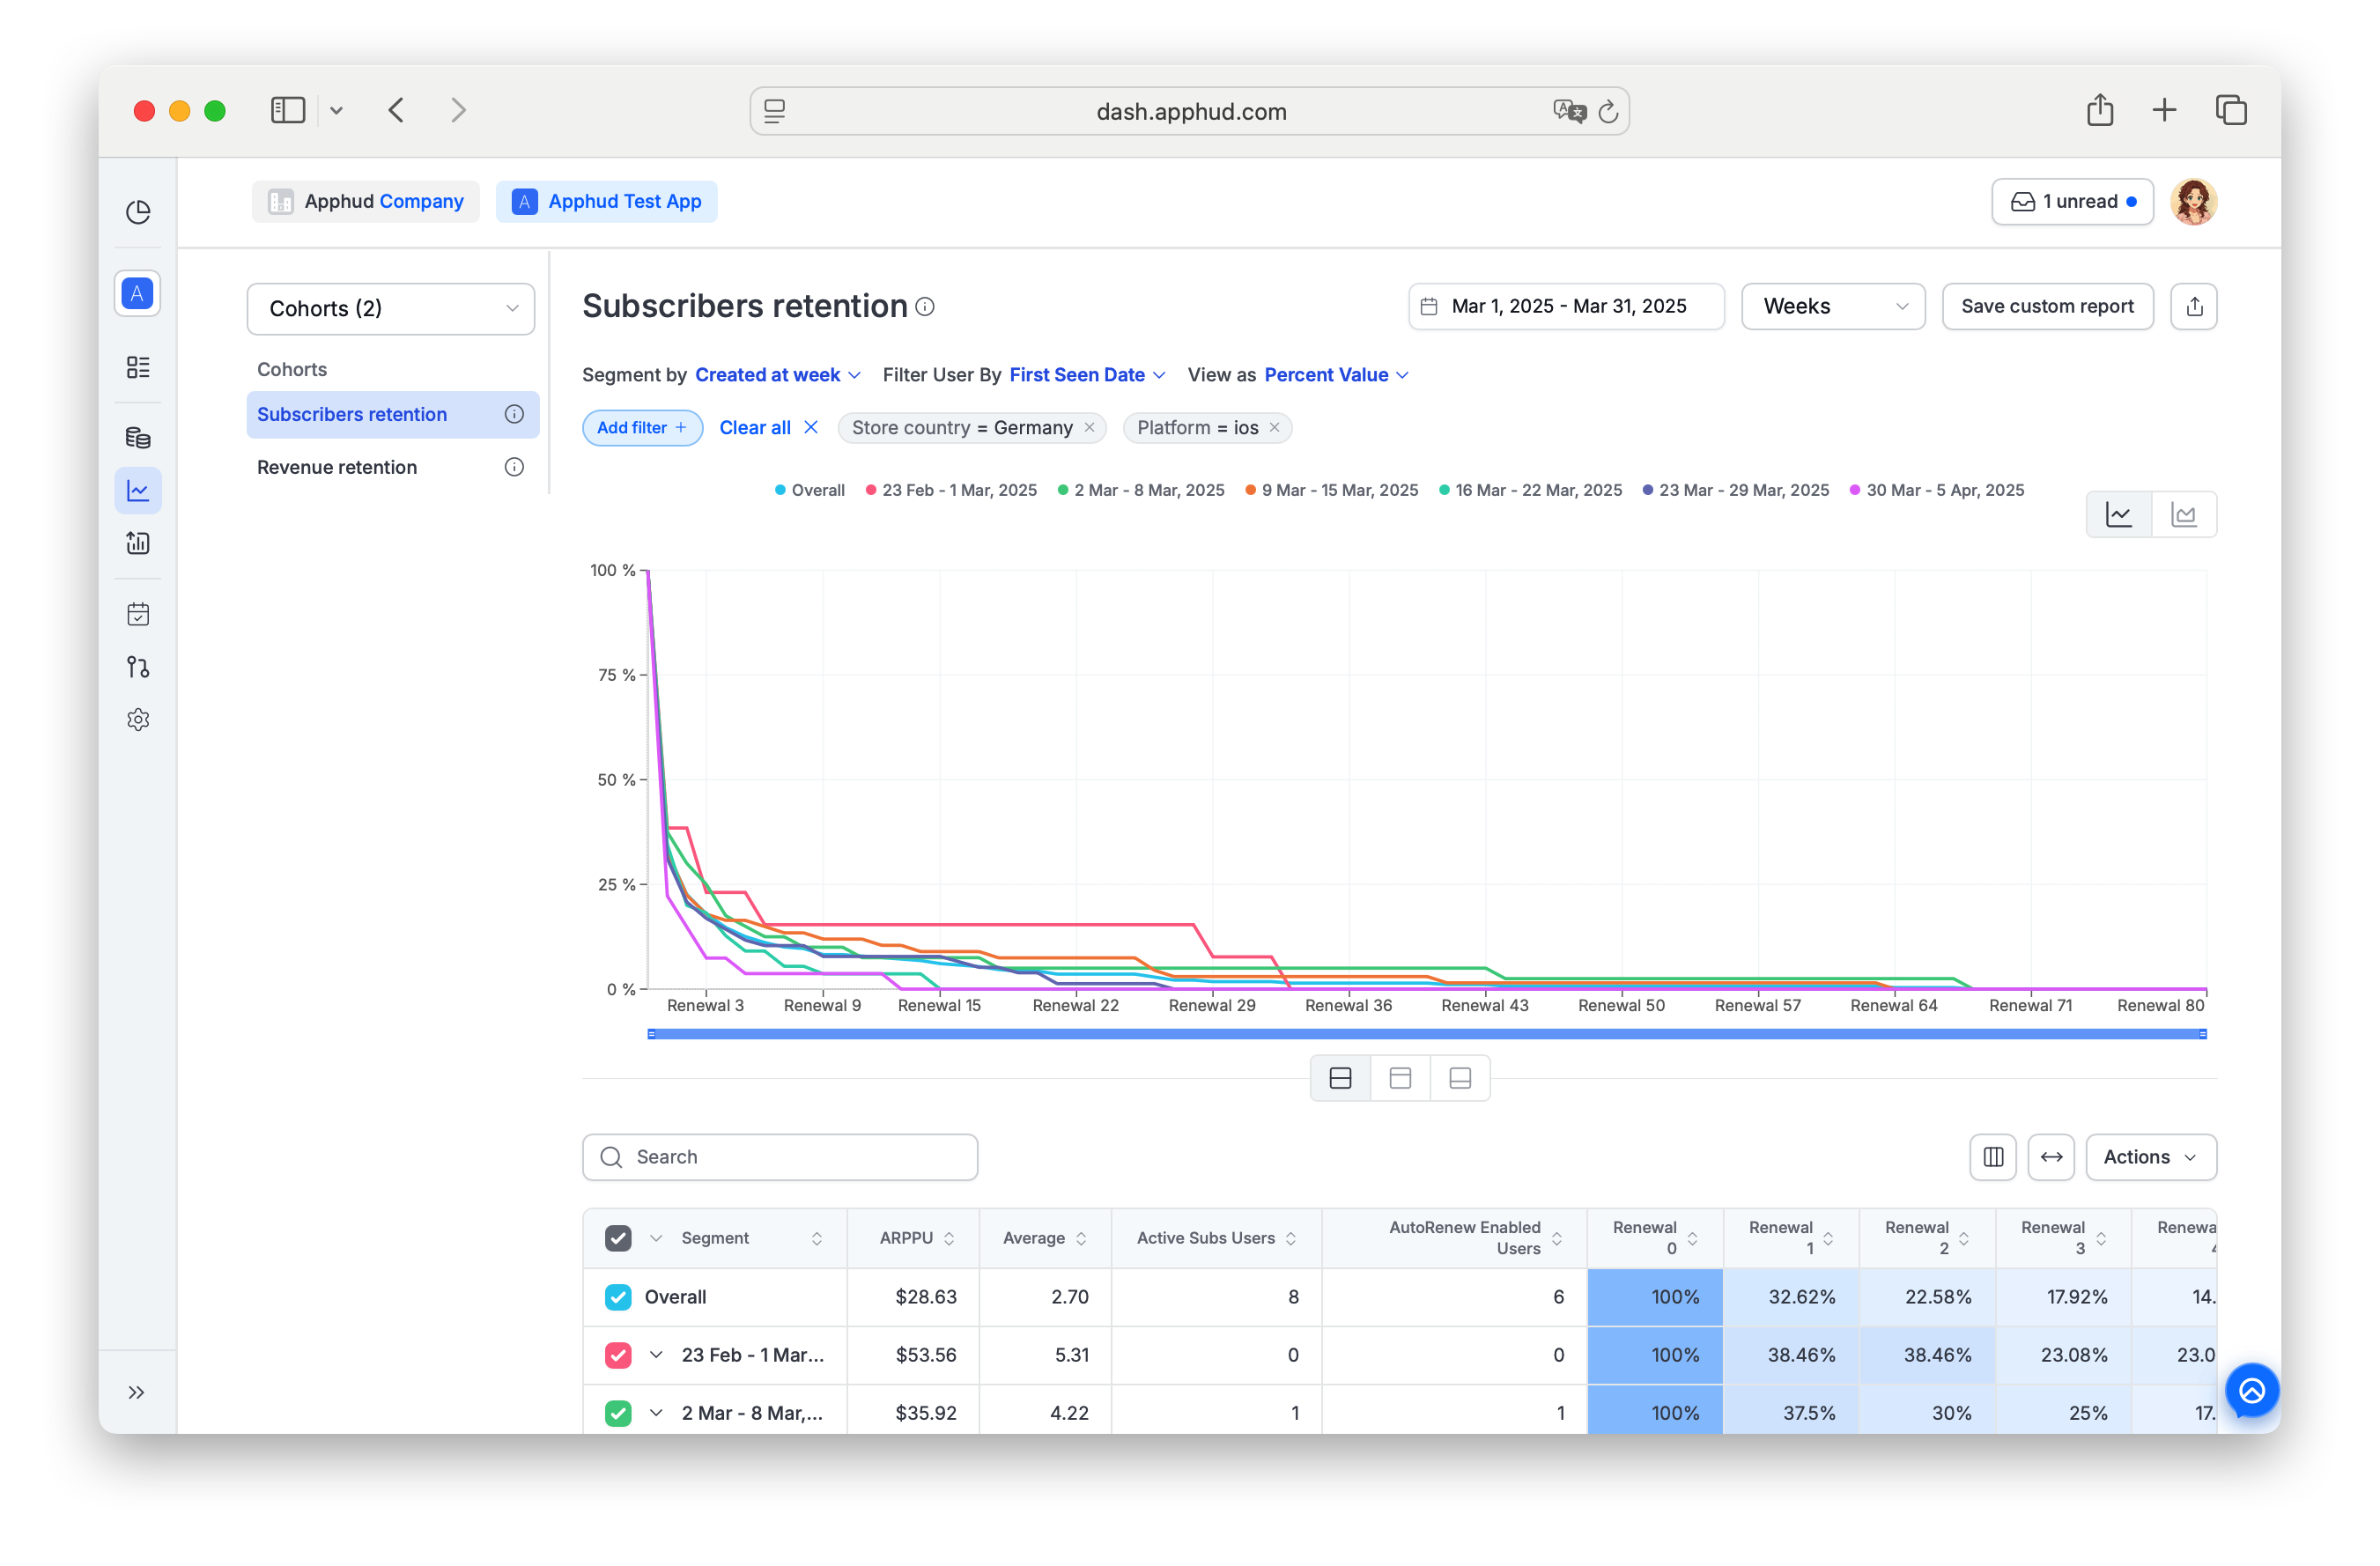This screenshot has width=2380, height=1566.
Task: Toggle 16 Mar - 22 Mar legend series
Action: coord(1531,490)
